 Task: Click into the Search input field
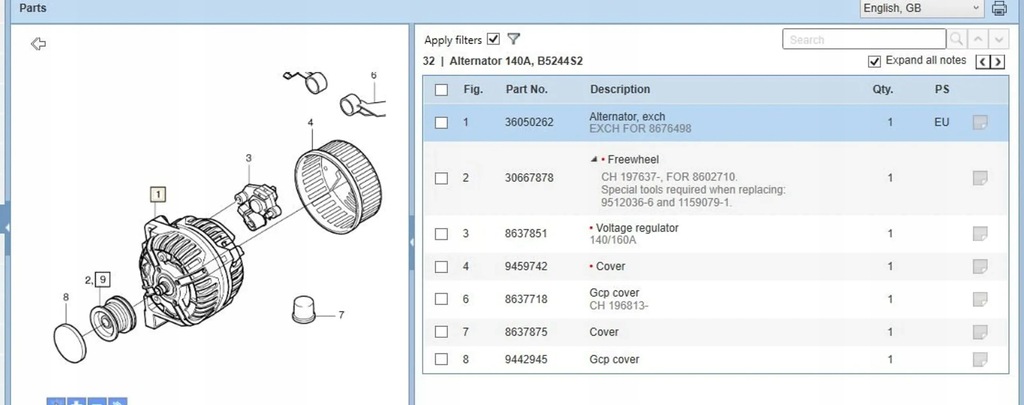click(x=864, y=39)
